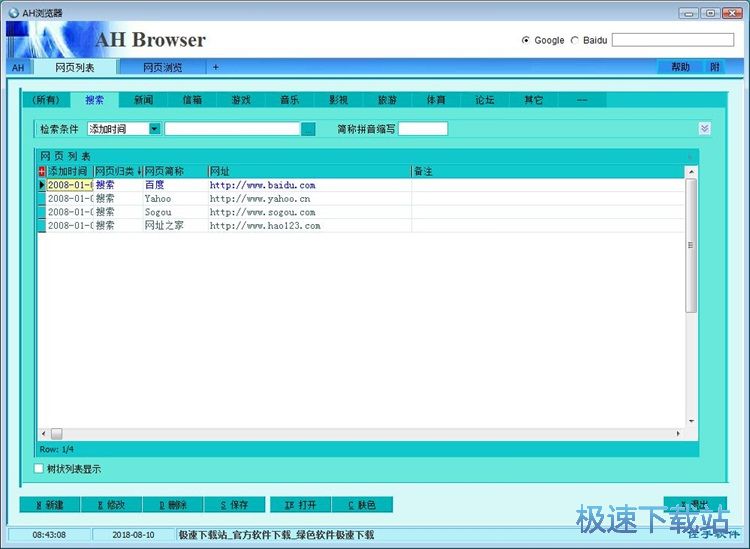Select the 影视 category tab
750x549 pixels.
(338, 100)
